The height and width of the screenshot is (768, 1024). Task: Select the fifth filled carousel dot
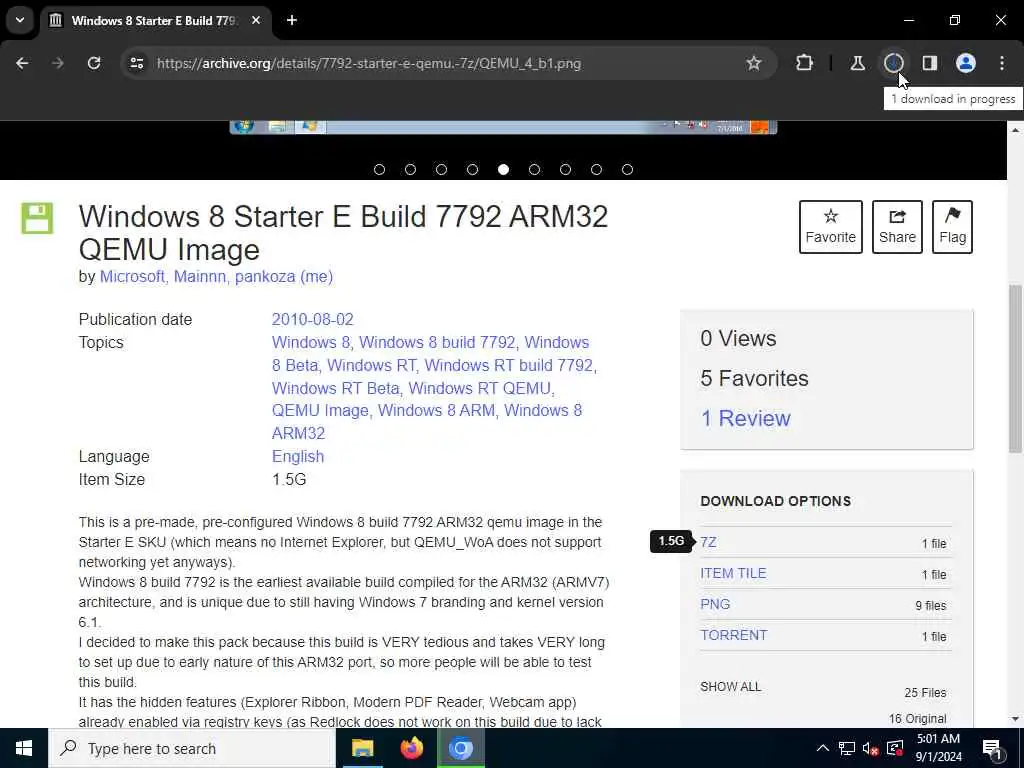pyautogui.click(x=503, y=170)
